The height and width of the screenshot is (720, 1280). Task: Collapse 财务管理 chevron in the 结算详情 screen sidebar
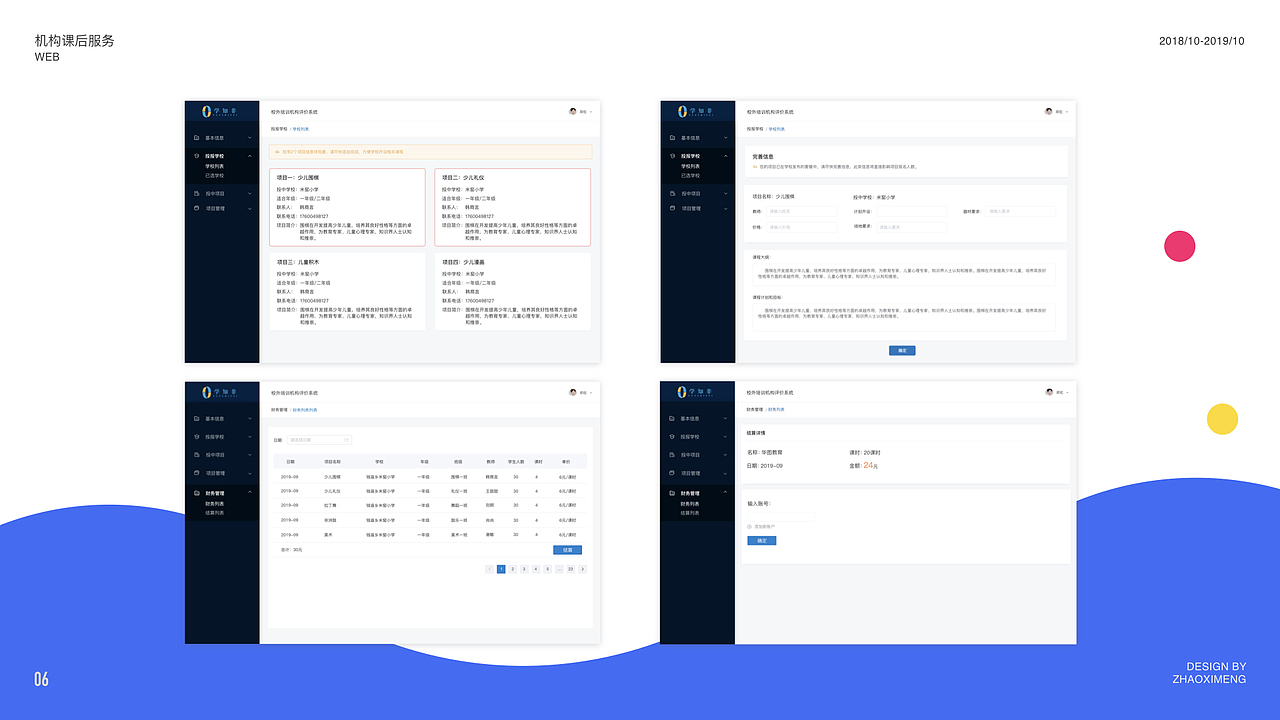tap(726, 492)
